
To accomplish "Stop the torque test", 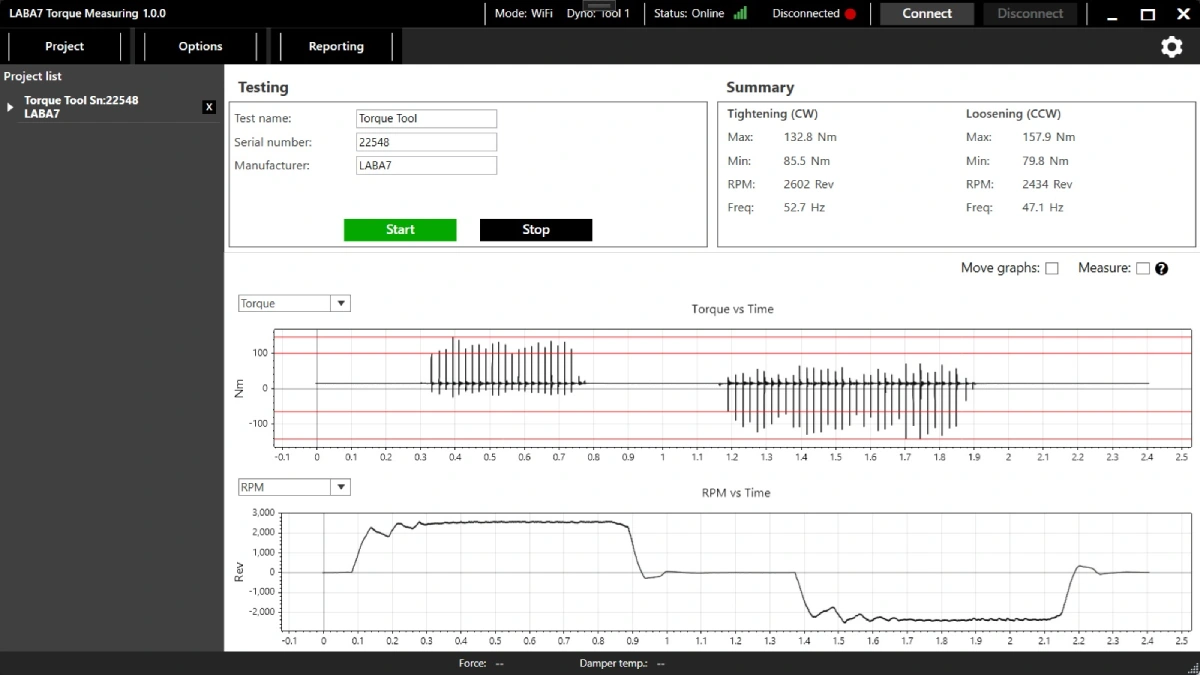I will pos(535,229).
